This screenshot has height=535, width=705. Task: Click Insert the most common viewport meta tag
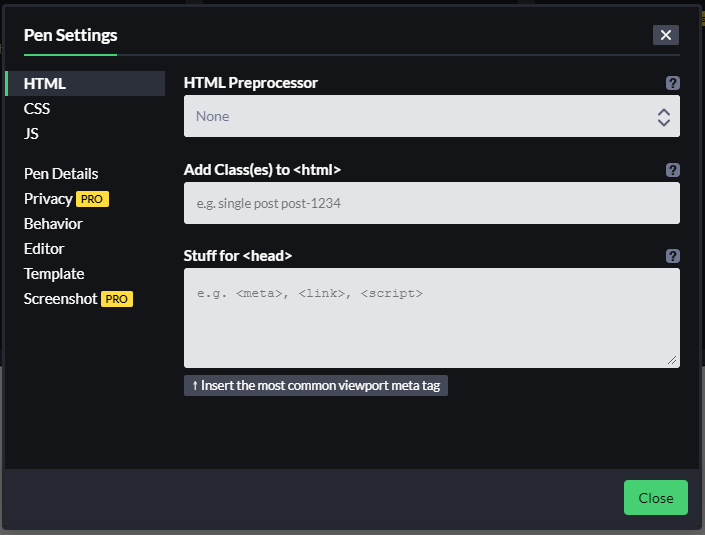[x=316, y=386]
